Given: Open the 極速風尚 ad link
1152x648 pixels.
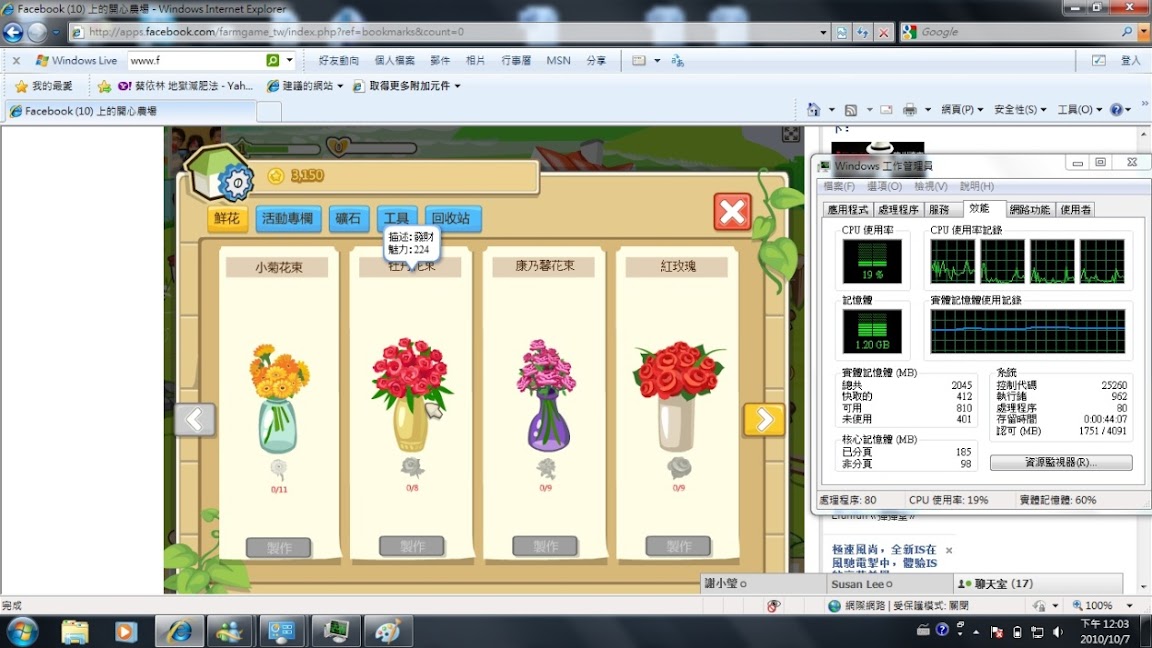Looking at the screenshot, I should pyautogui.click(x=885, y=556).
